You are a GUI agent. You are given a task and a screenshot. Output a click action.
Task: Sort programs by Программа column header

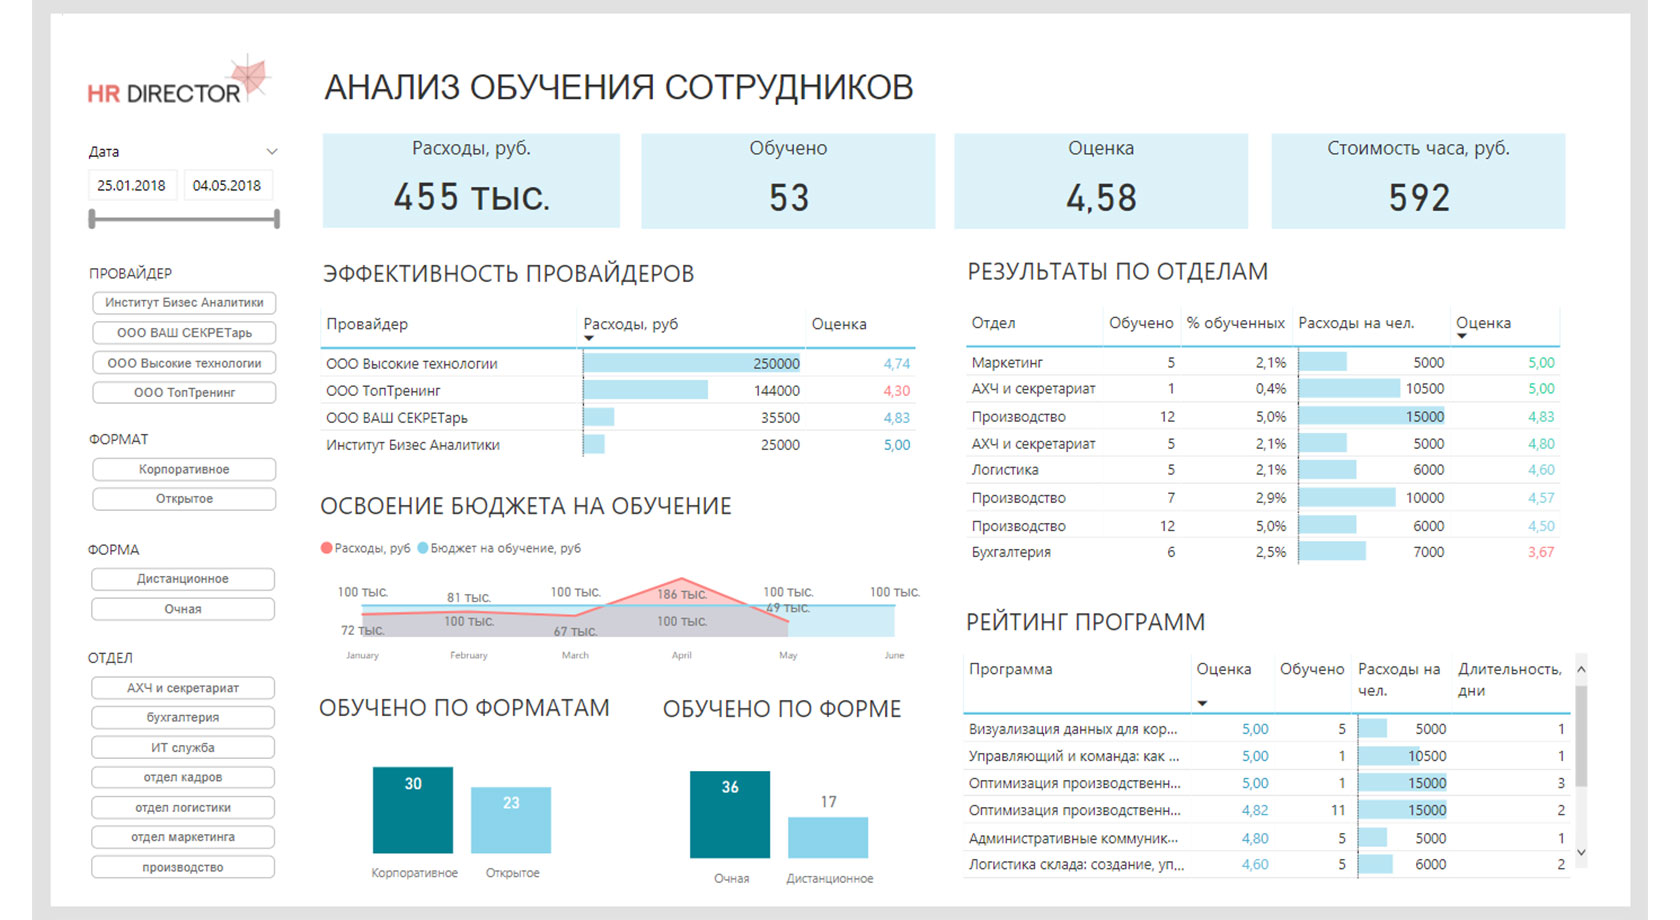click(x=1010, y=669)
